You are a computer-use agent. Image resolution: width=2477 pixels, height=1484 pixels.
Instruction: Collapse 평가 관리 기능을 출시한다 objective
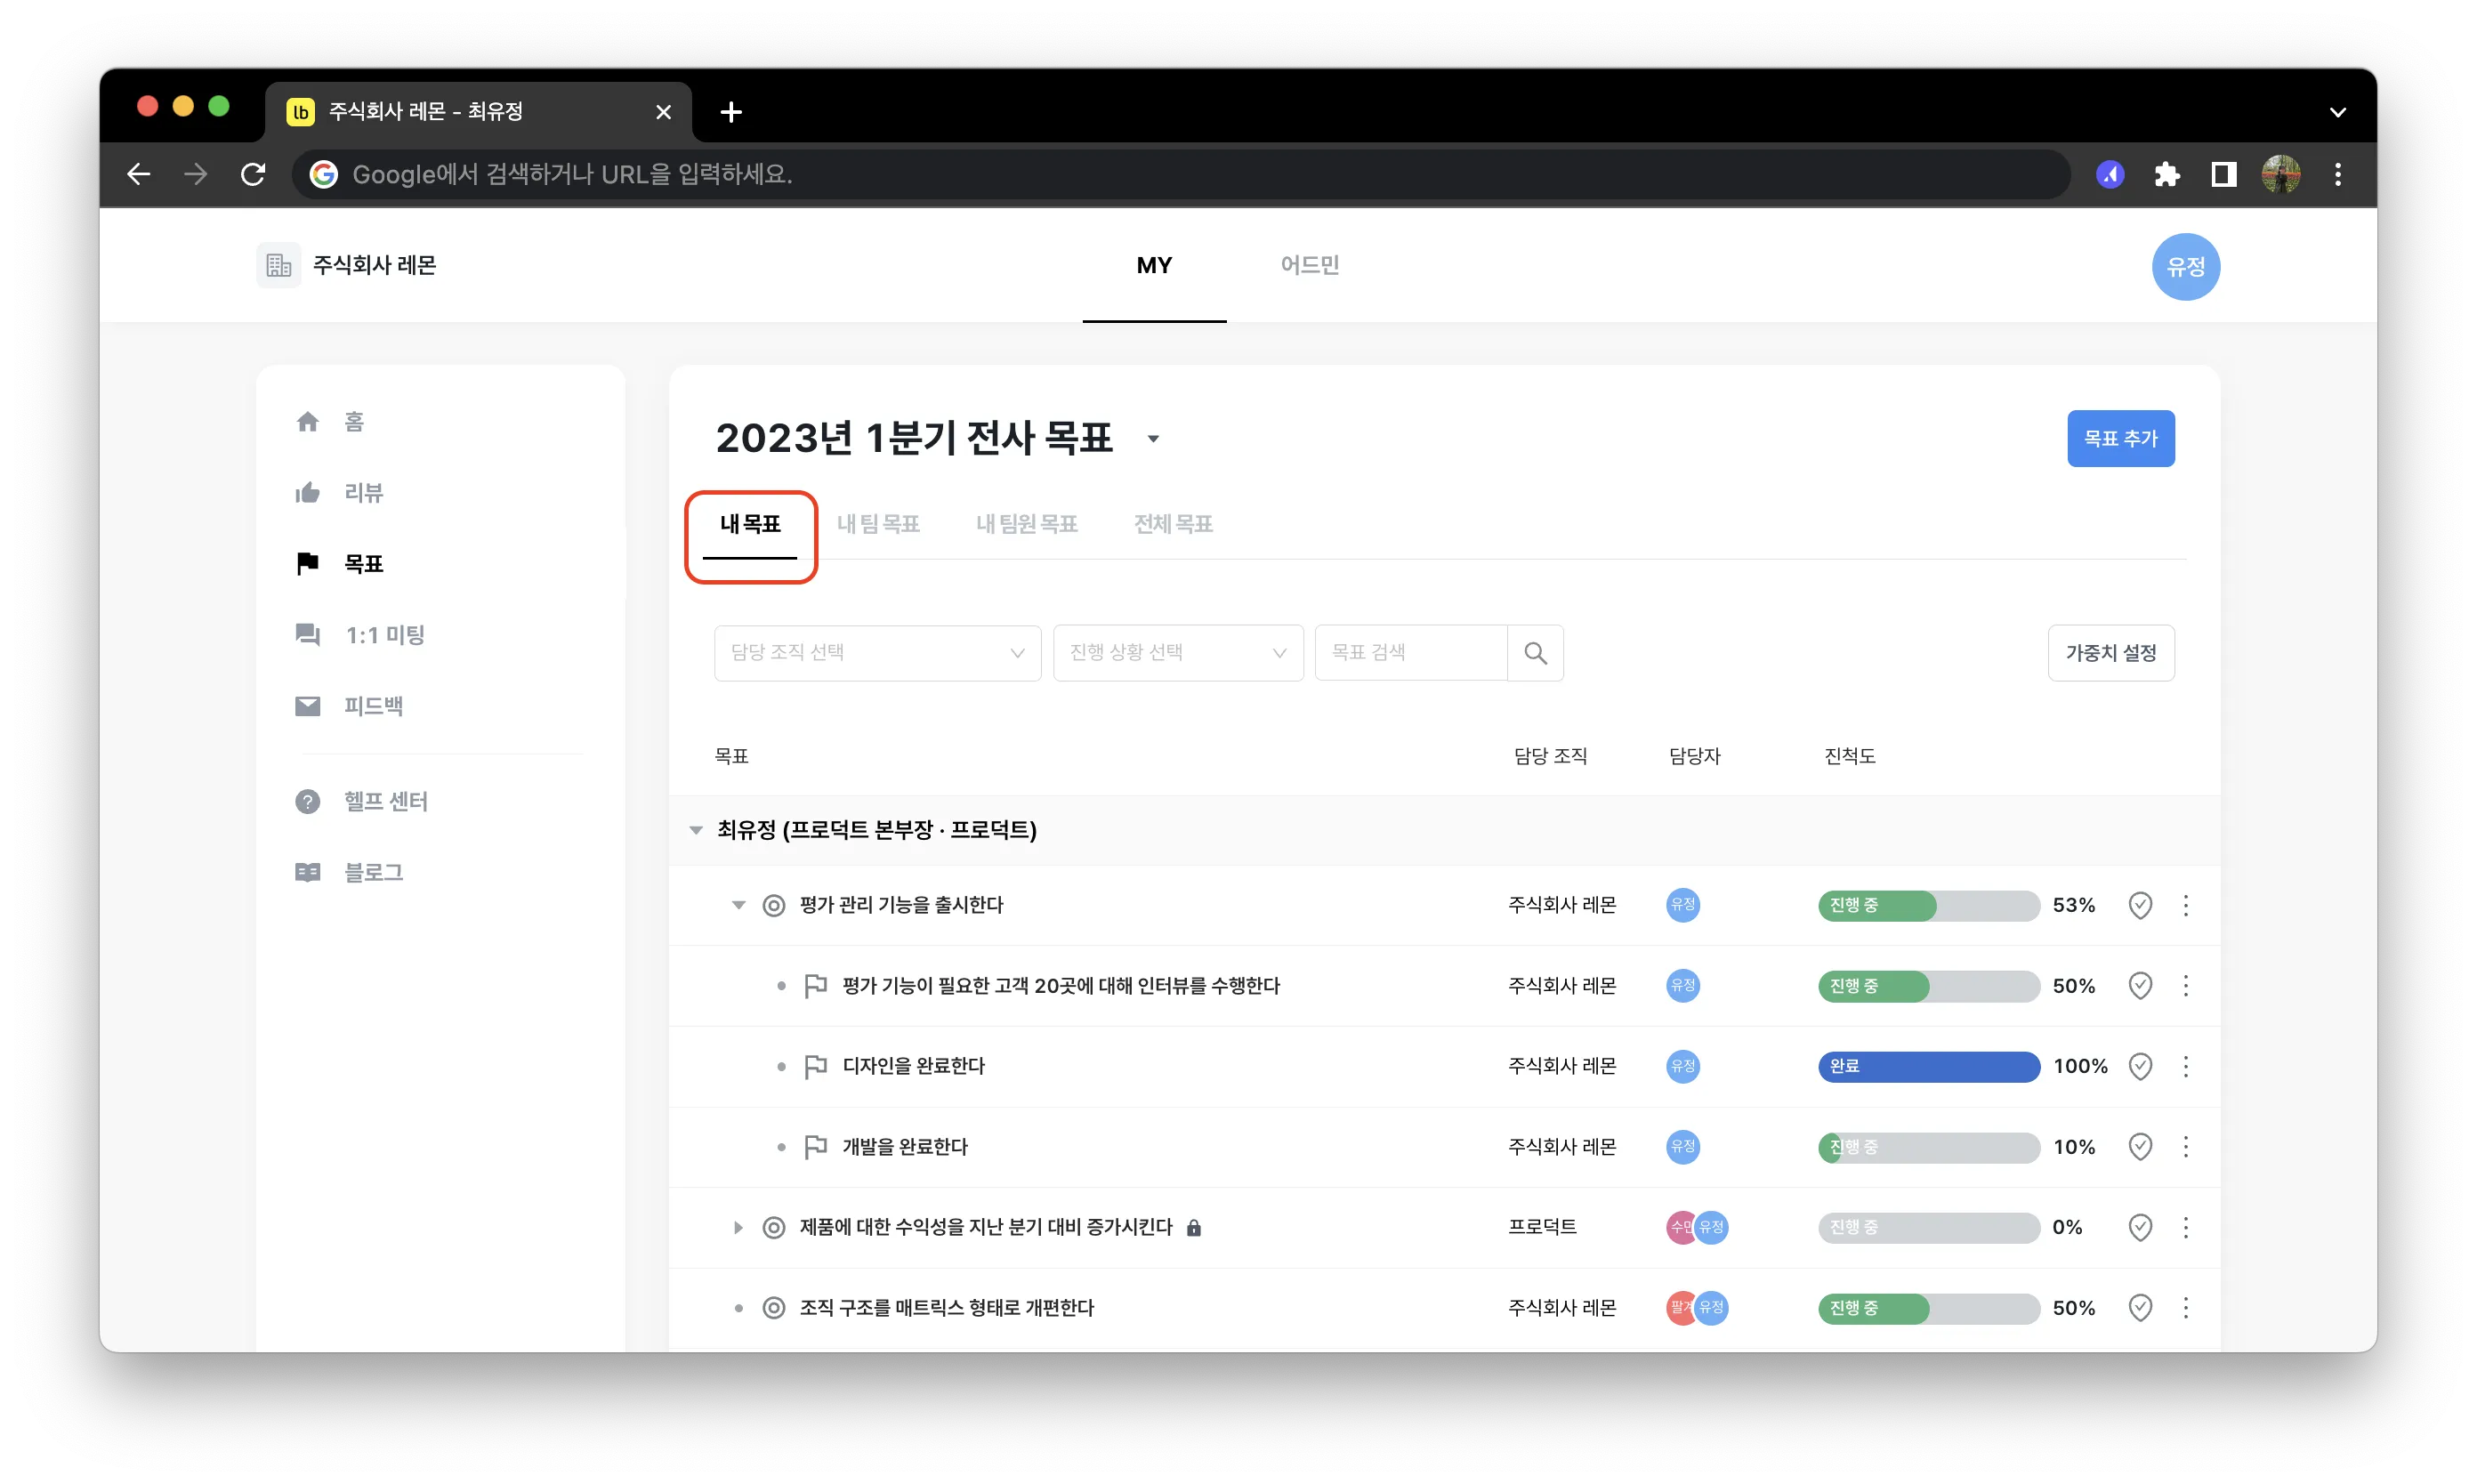coord(738,905)
